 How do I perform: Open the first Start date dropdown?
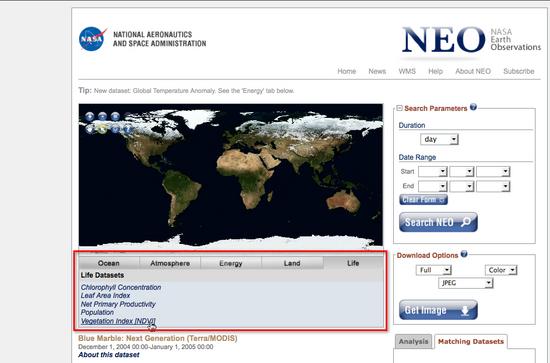click(432, 172)
